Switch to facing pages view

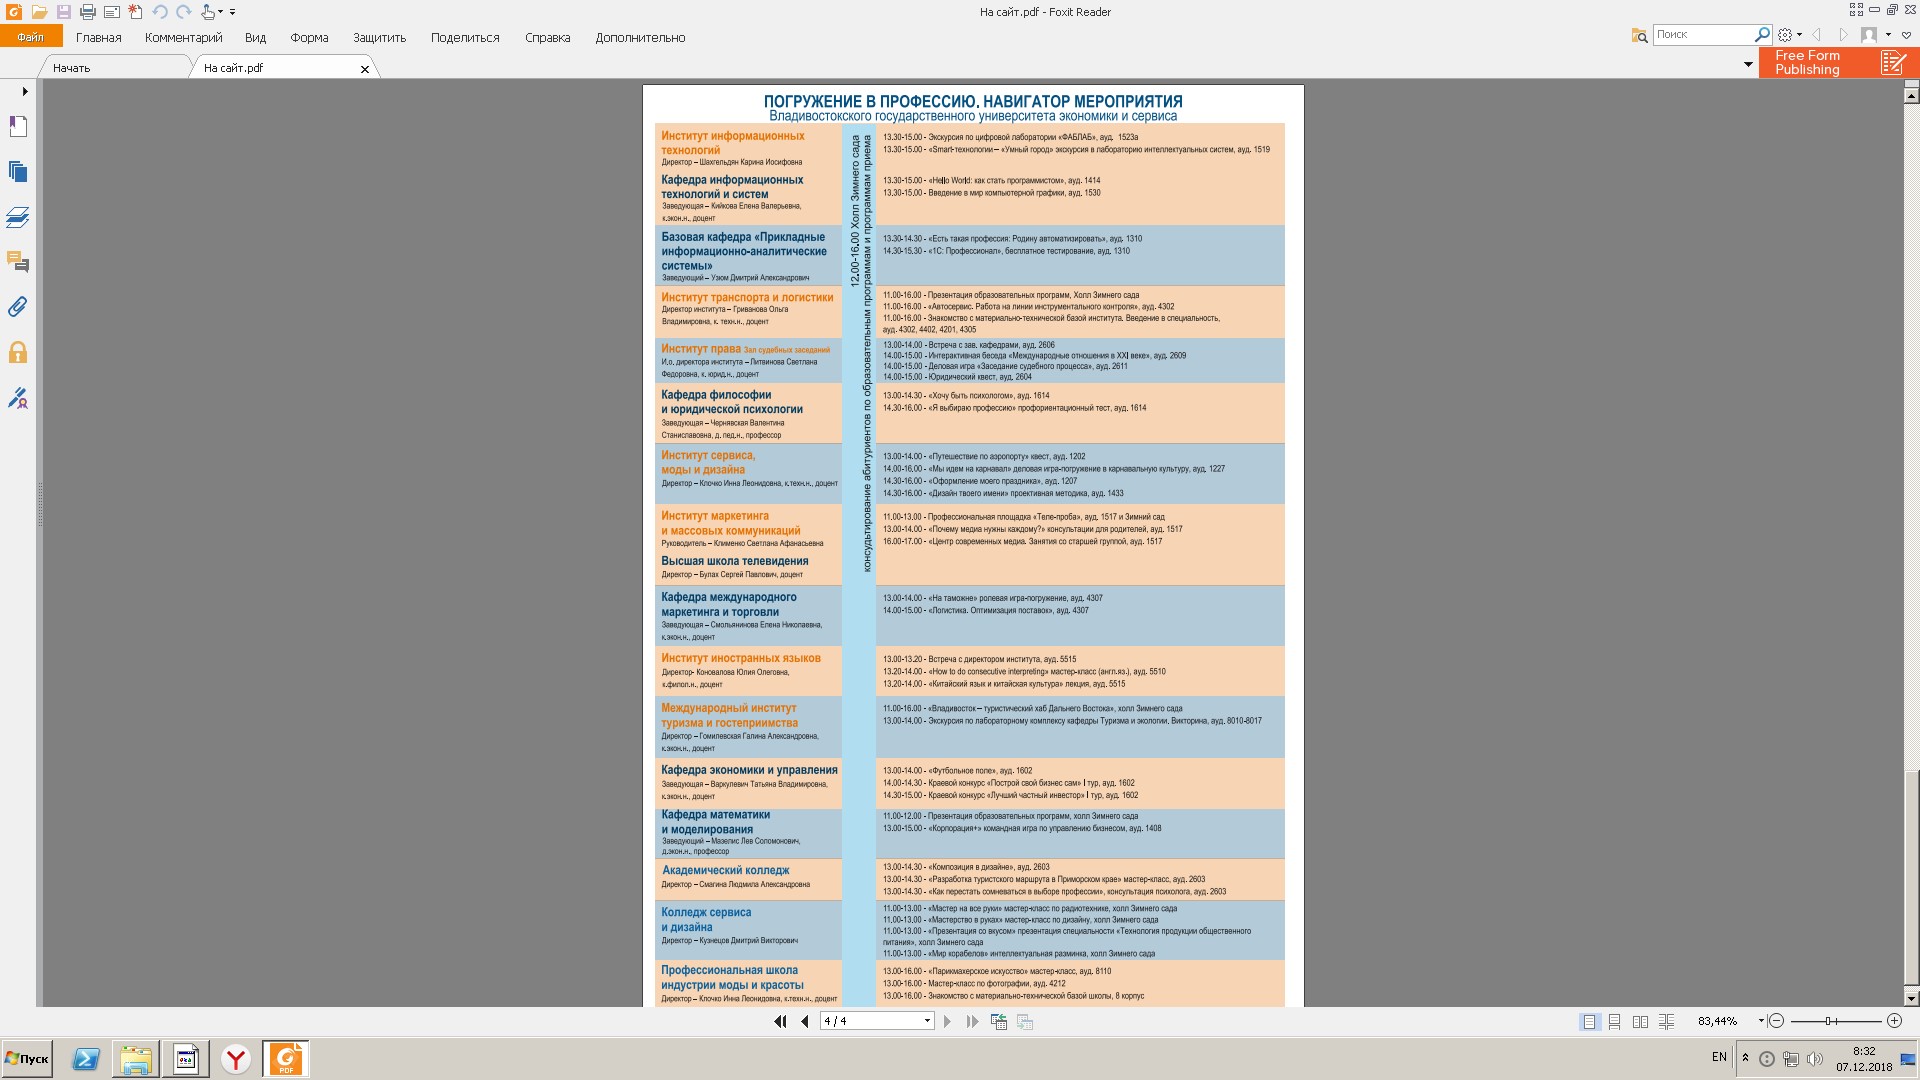coord(1640,1021)
